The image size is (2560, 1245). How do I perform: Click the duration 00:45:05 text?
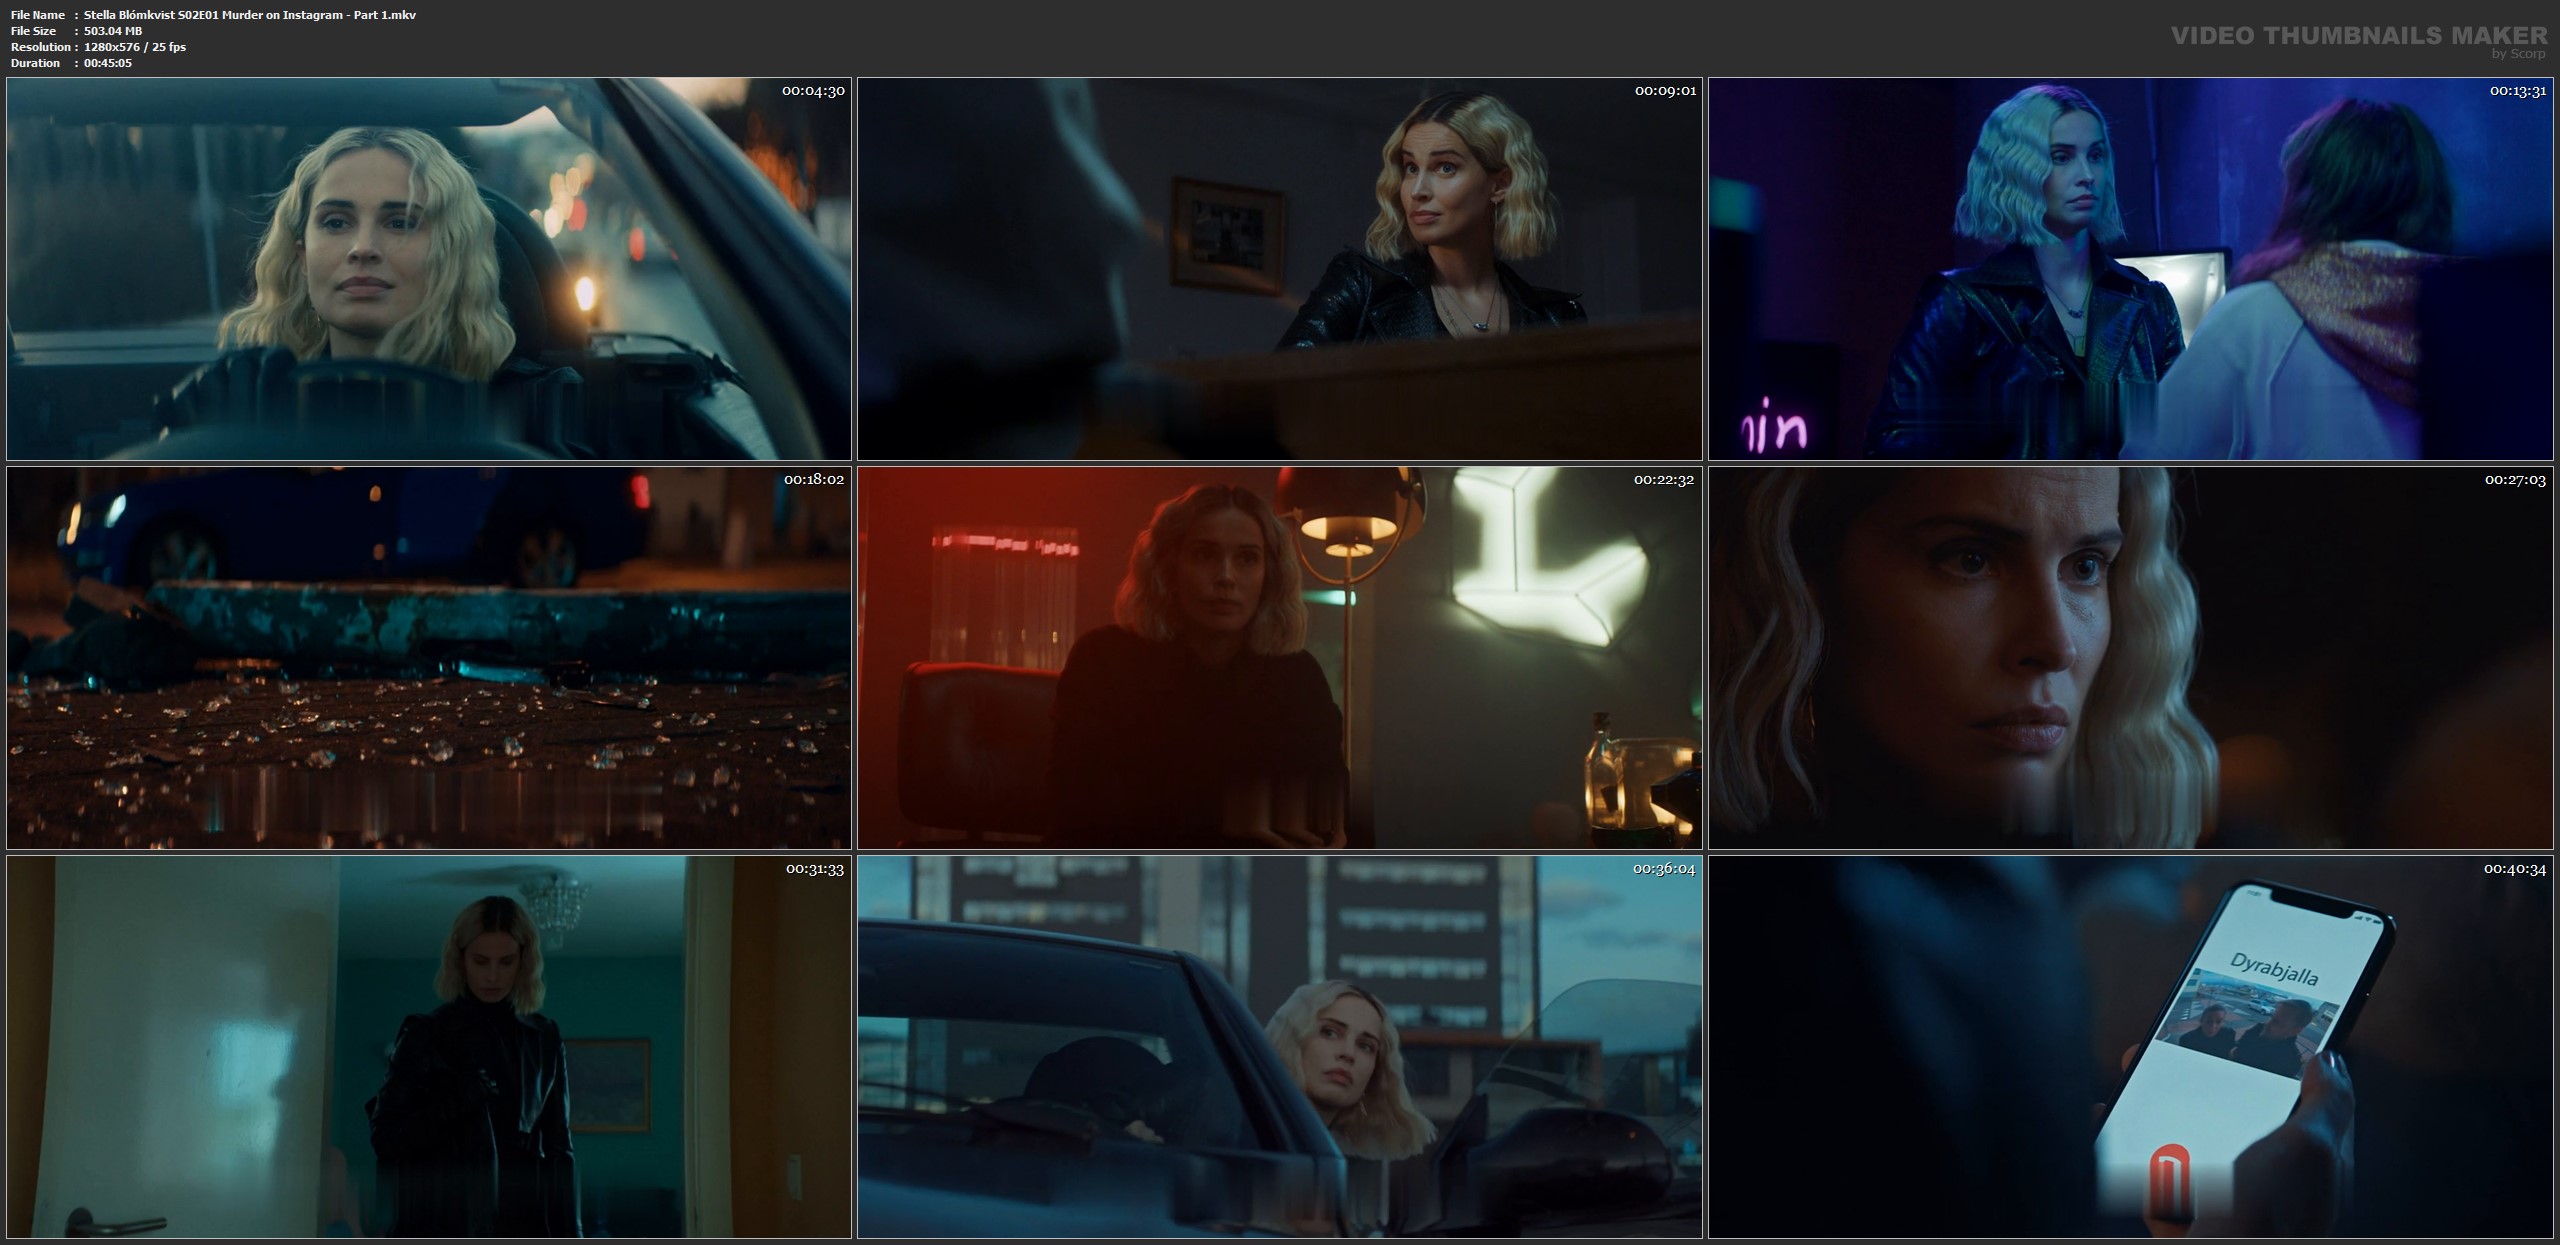[108, 63]
